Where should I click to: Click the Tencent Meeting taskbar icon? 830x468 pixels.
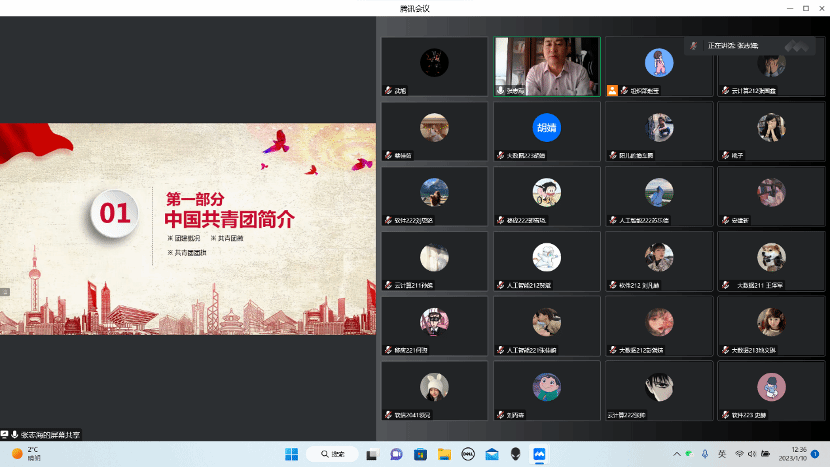[x=539, y=454]
